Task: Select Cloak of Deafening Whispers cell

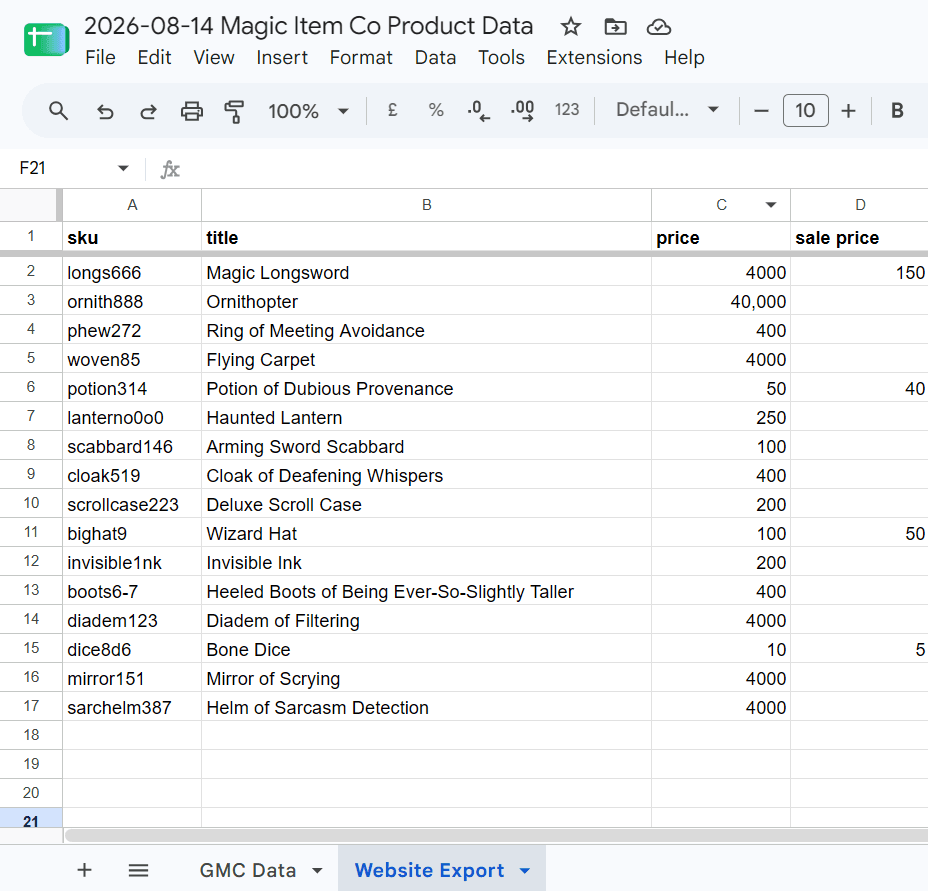Action: pos(426,475)
